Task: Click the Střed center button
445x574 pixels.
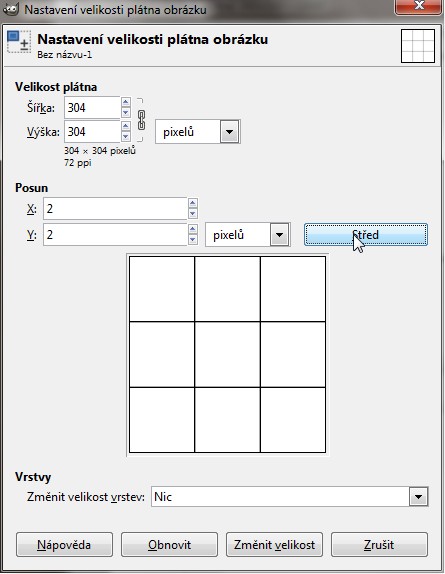Action: 366,235
